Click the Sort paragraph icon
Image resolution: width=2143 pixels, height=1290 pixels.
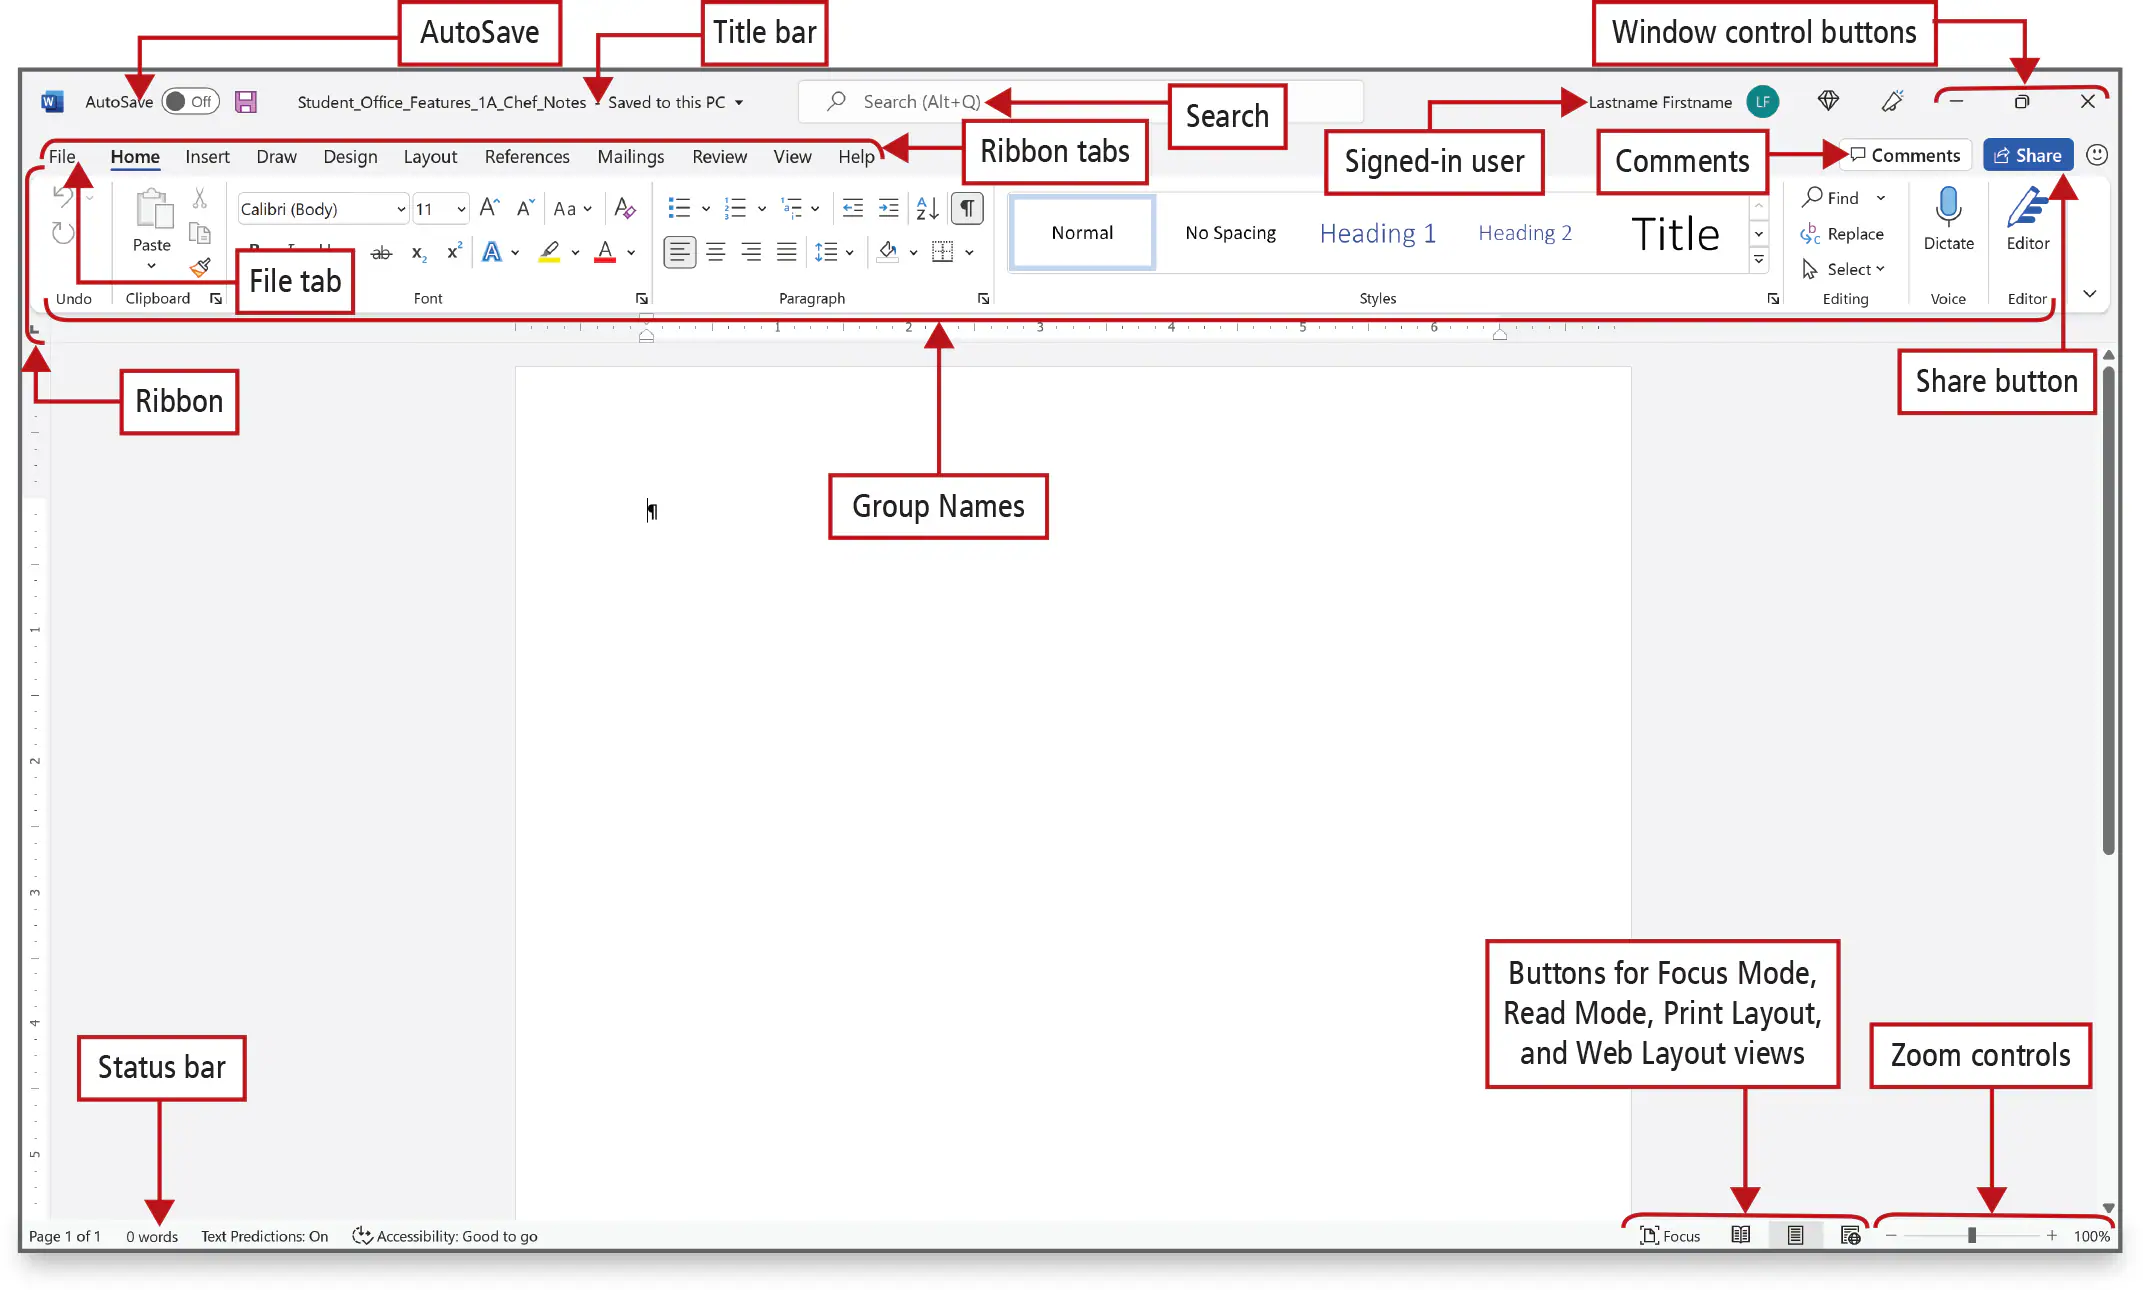click(927, 208)
